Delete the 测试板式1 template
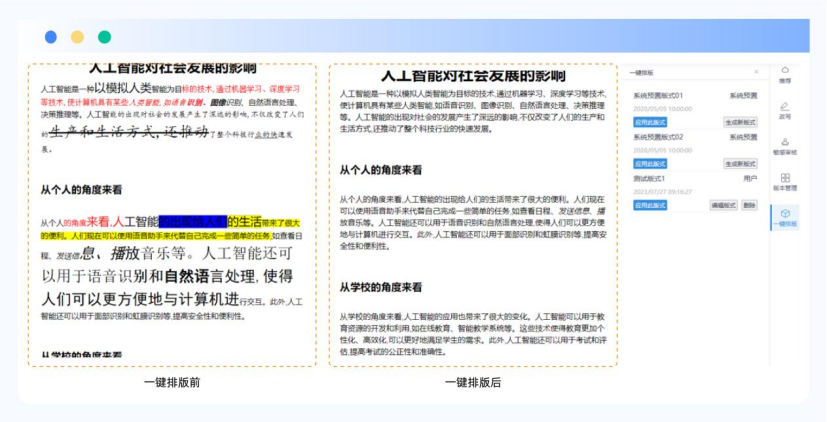 [x=749, y=204]
